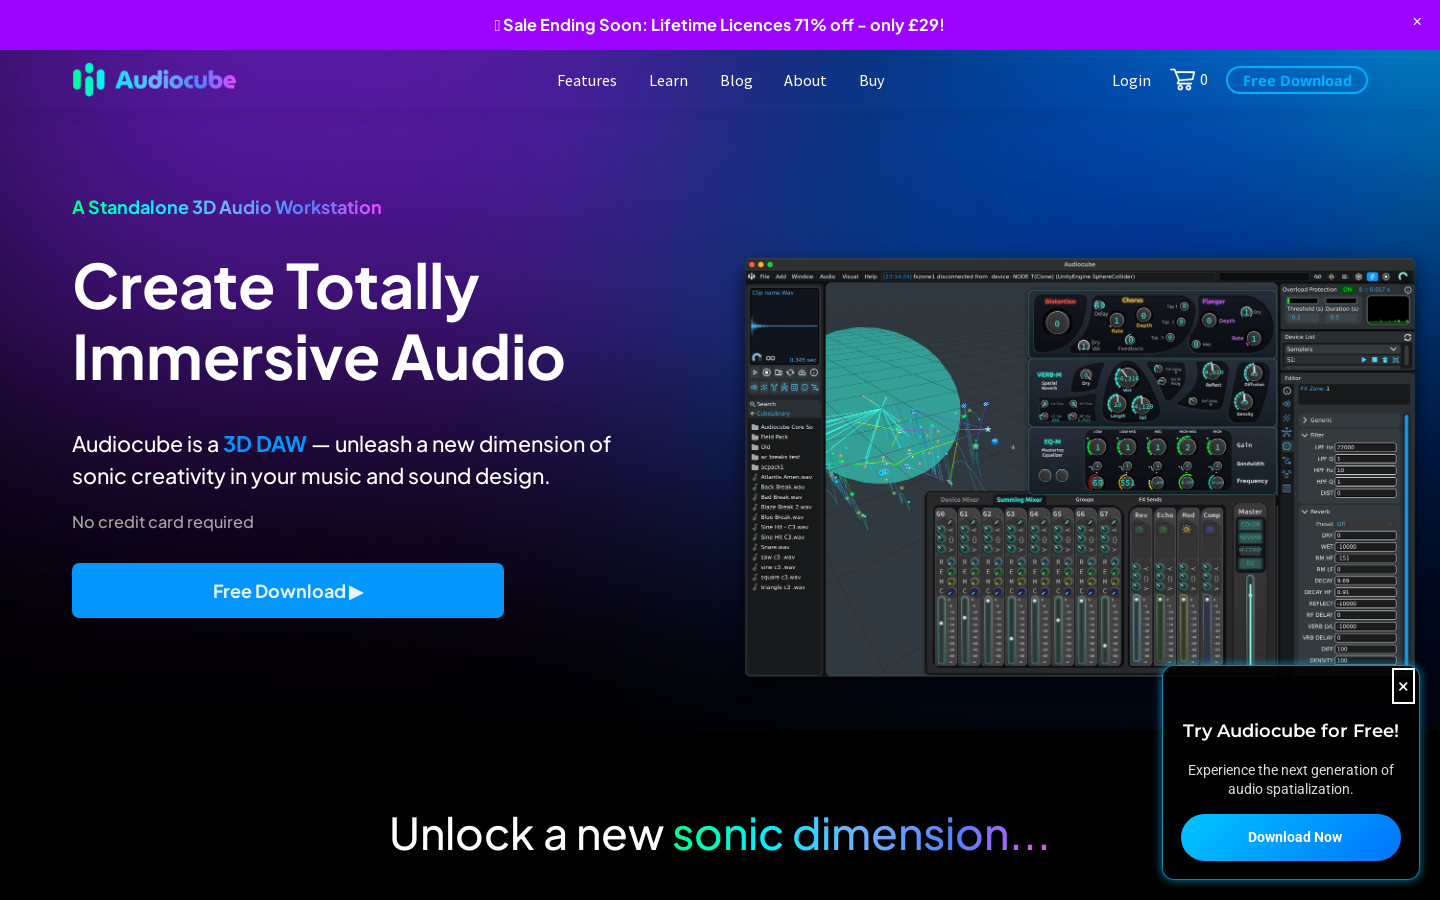Follow the 3D DAW link
The width and height of the screenshot is (1440, 900).
pyautogui.click(x=265, y=444)
